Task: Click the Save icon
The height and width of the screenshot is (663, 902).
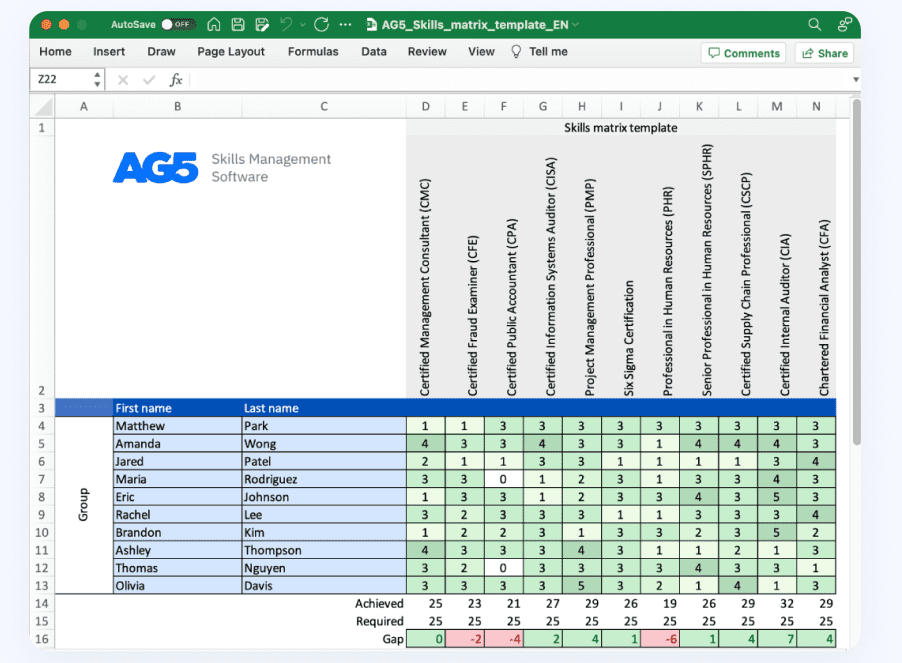Action: (x=238, y=24)
